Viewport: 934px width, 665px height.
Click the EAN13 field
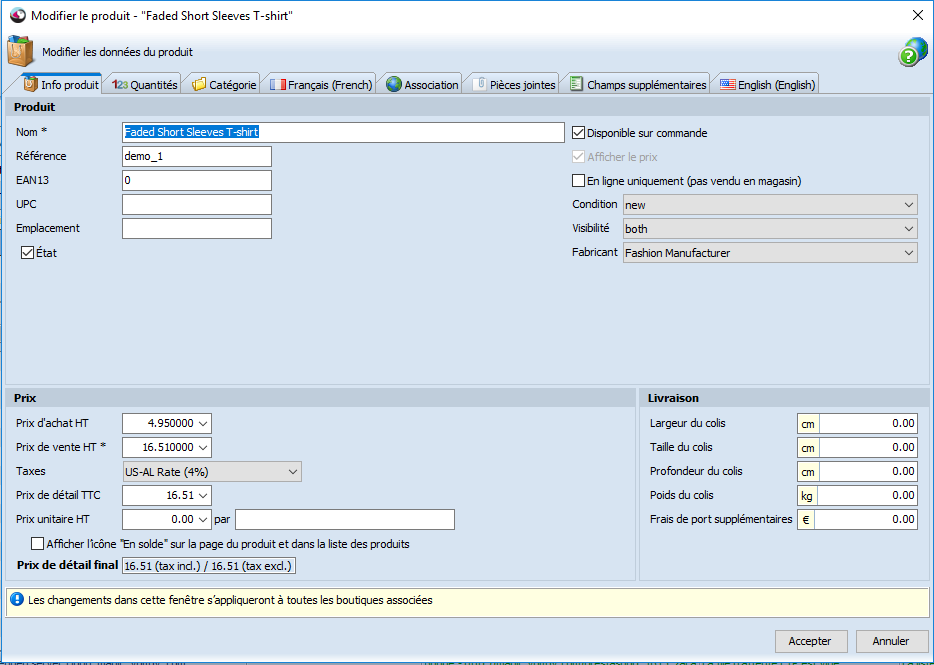pos(197,180)
